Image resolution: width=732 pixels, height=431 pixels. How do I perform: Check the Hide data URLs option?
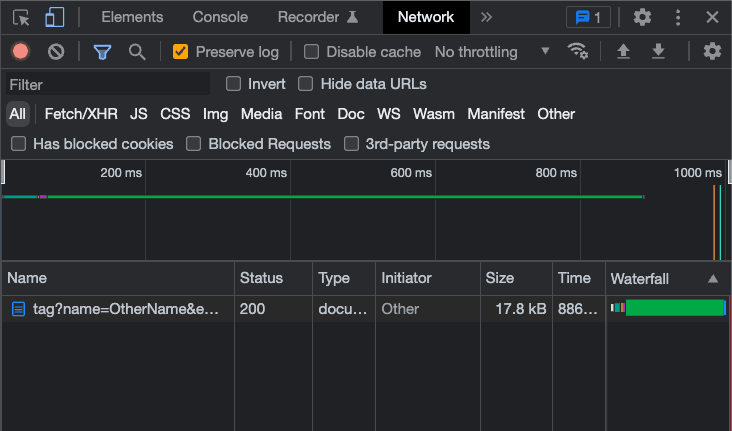pyautogui.click(x=306, y=84)
